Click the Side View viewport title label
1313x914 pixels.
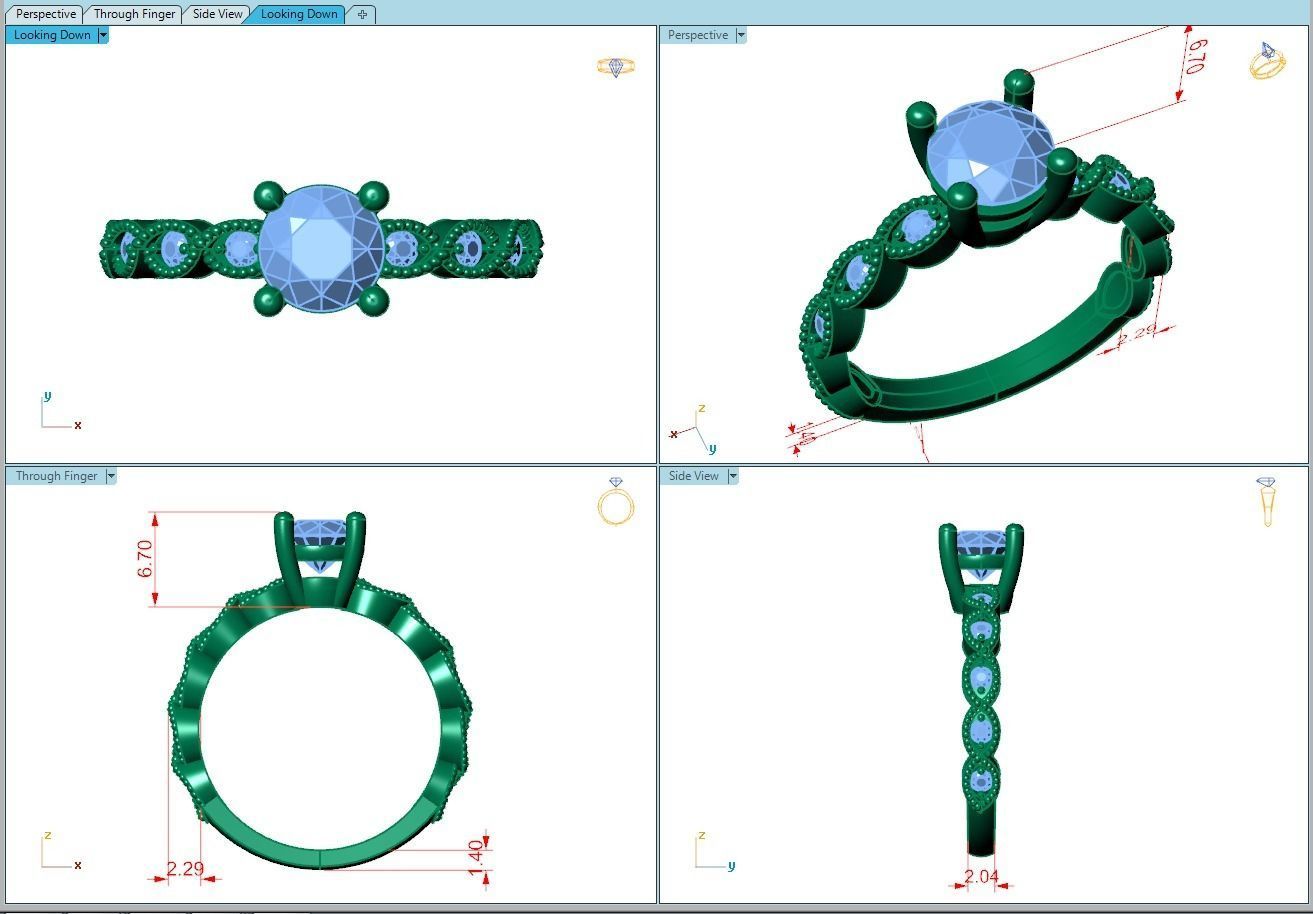point(694,476)
